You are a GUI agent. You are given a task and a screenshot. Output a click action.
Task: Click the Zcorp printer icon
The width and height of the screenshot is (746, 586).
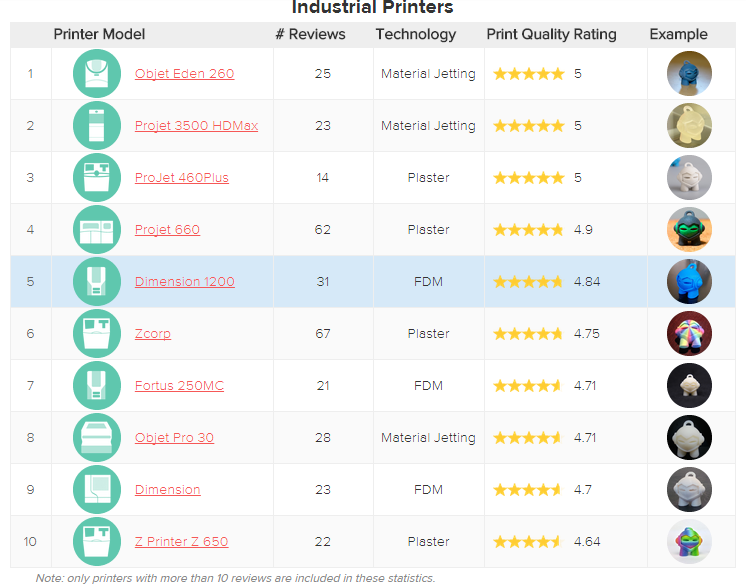[97, 333]
